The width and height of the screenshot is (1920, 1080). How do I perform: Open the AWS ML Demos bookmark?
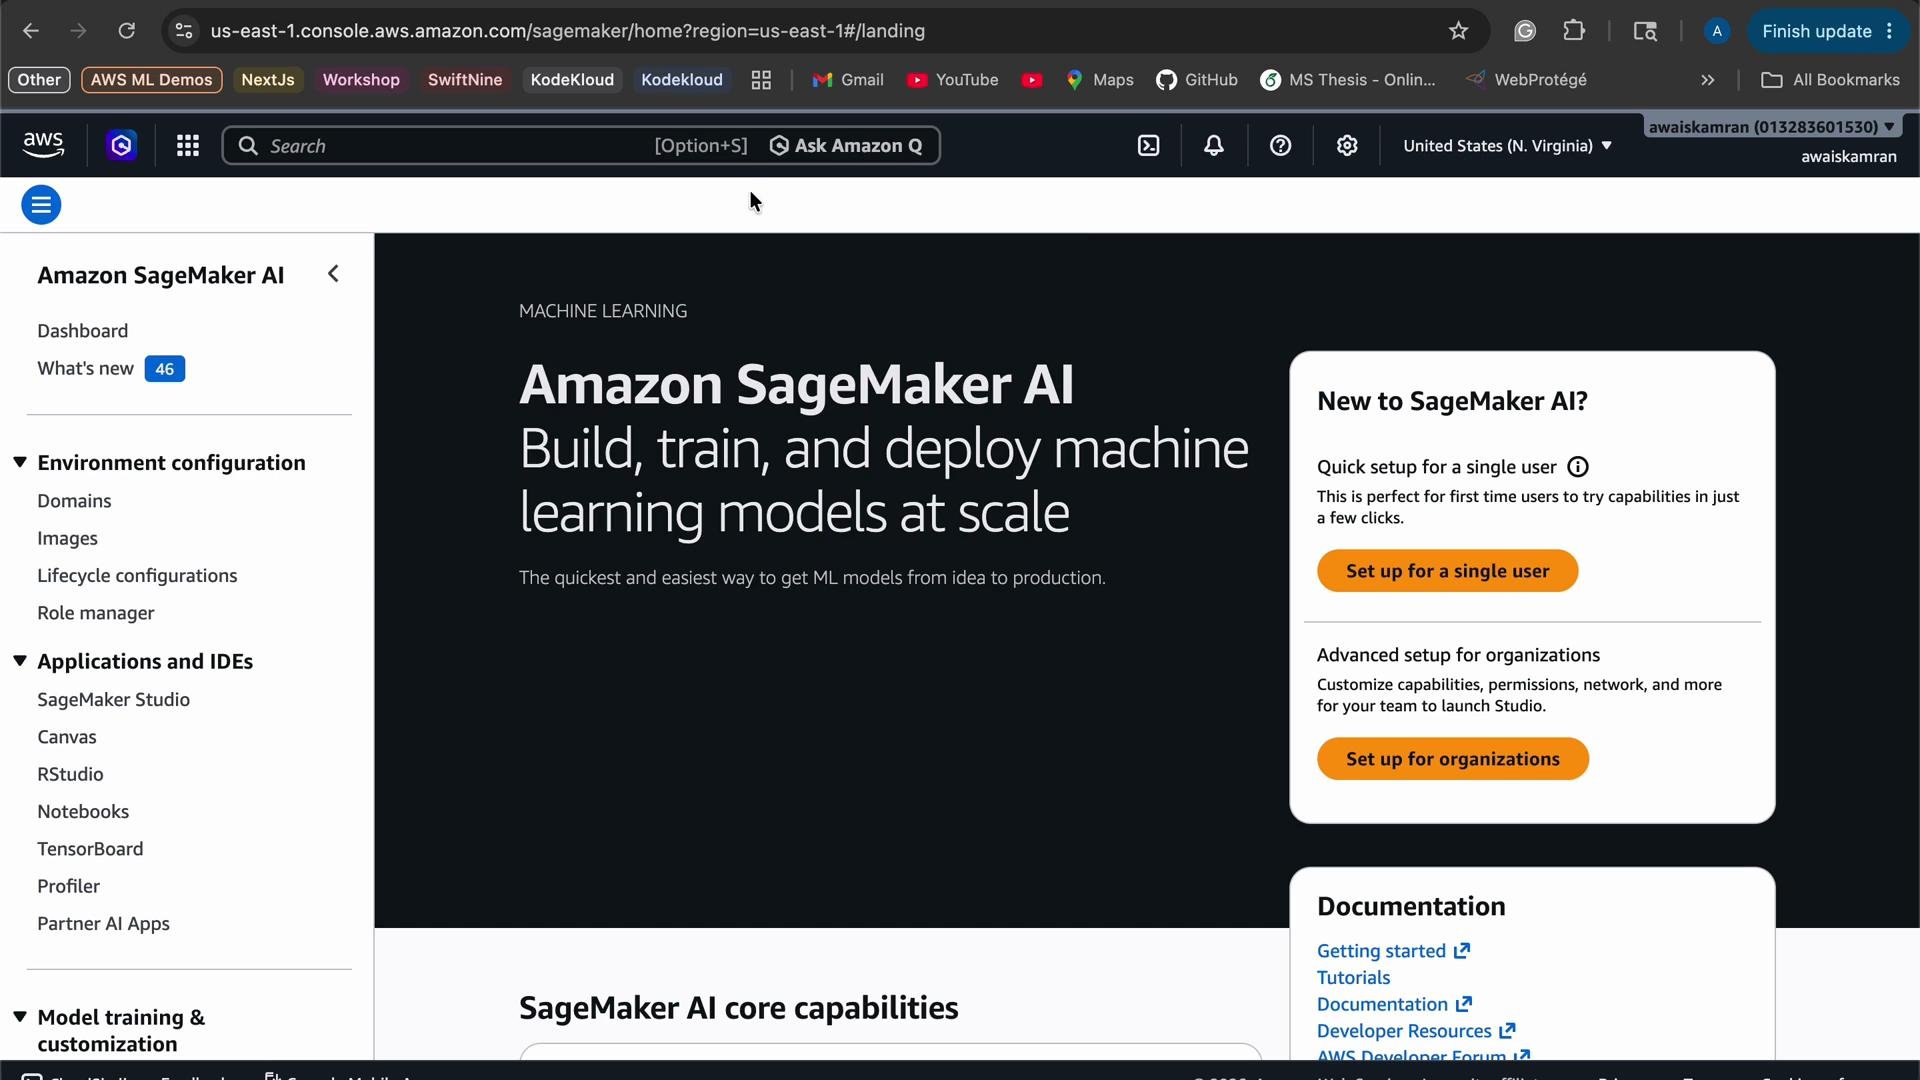click(151, 80)
